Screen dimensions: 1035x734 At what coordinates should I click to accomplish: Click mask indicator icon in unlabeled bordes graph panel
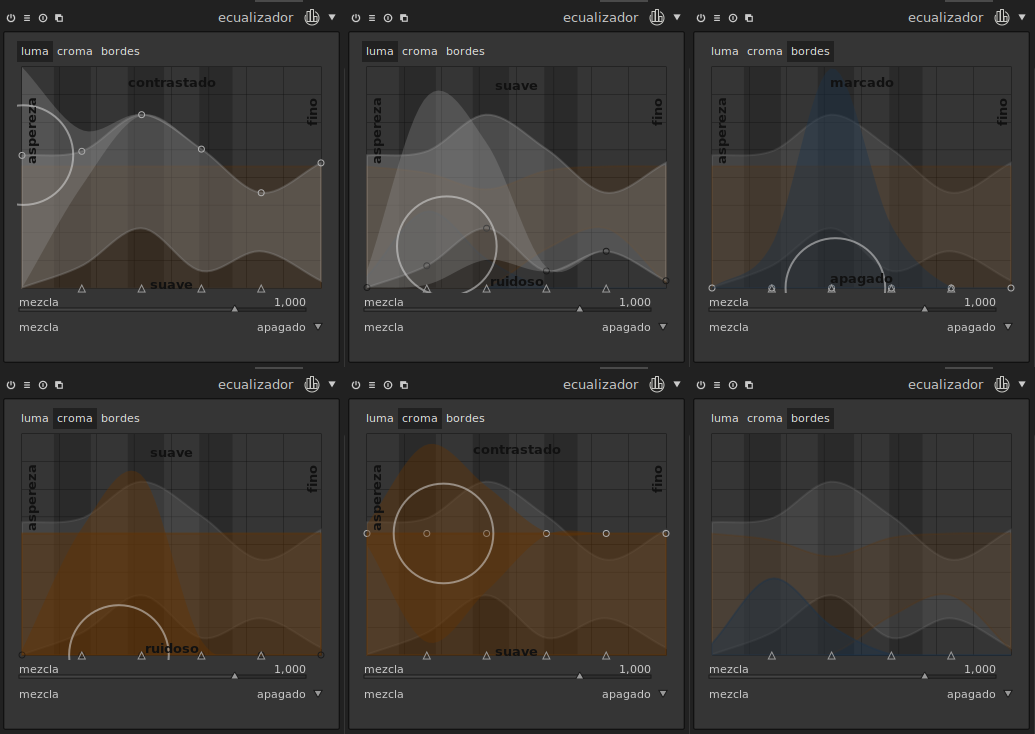coord(1001,384)
